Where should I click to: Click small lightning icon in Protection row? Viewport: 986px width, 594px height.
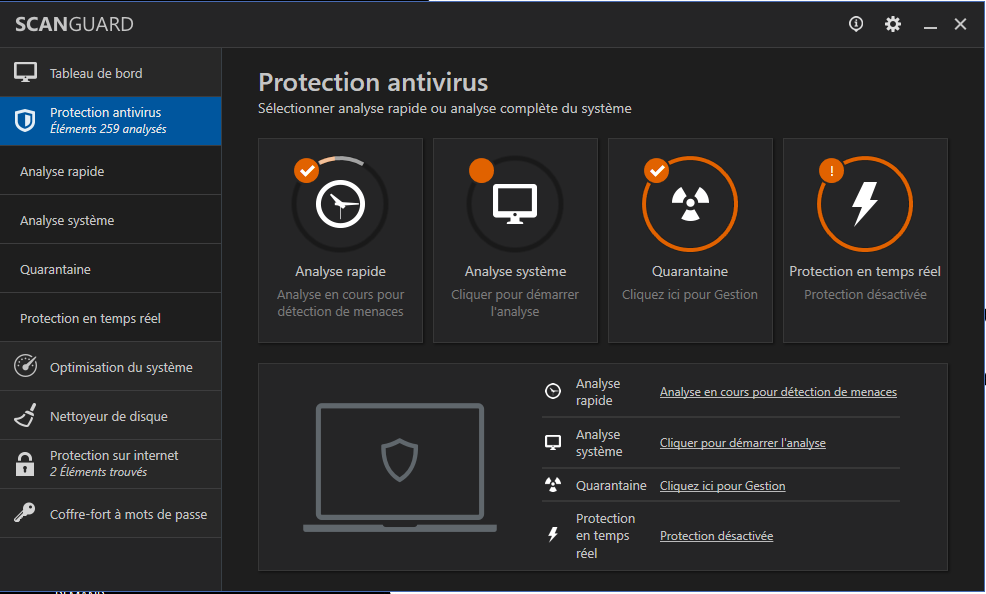click(x=553, y=535)
